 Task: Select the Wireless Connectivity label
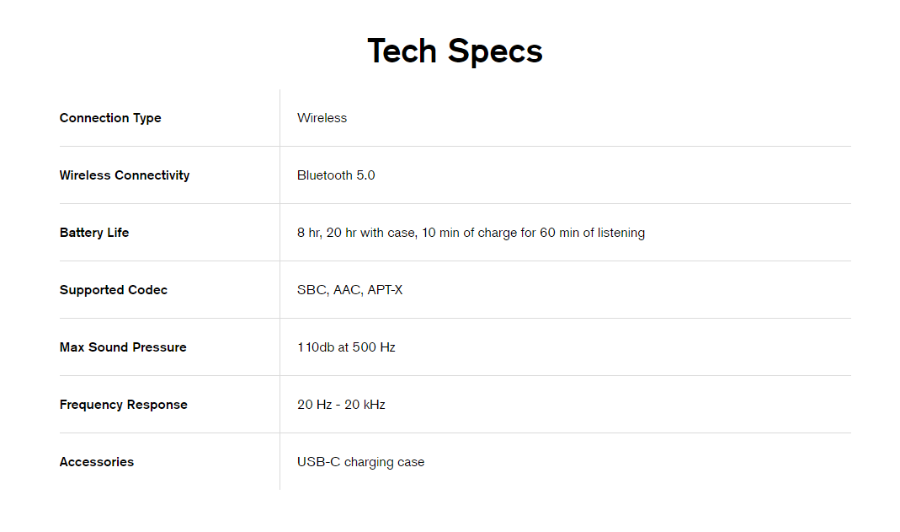tap(125, 175)
